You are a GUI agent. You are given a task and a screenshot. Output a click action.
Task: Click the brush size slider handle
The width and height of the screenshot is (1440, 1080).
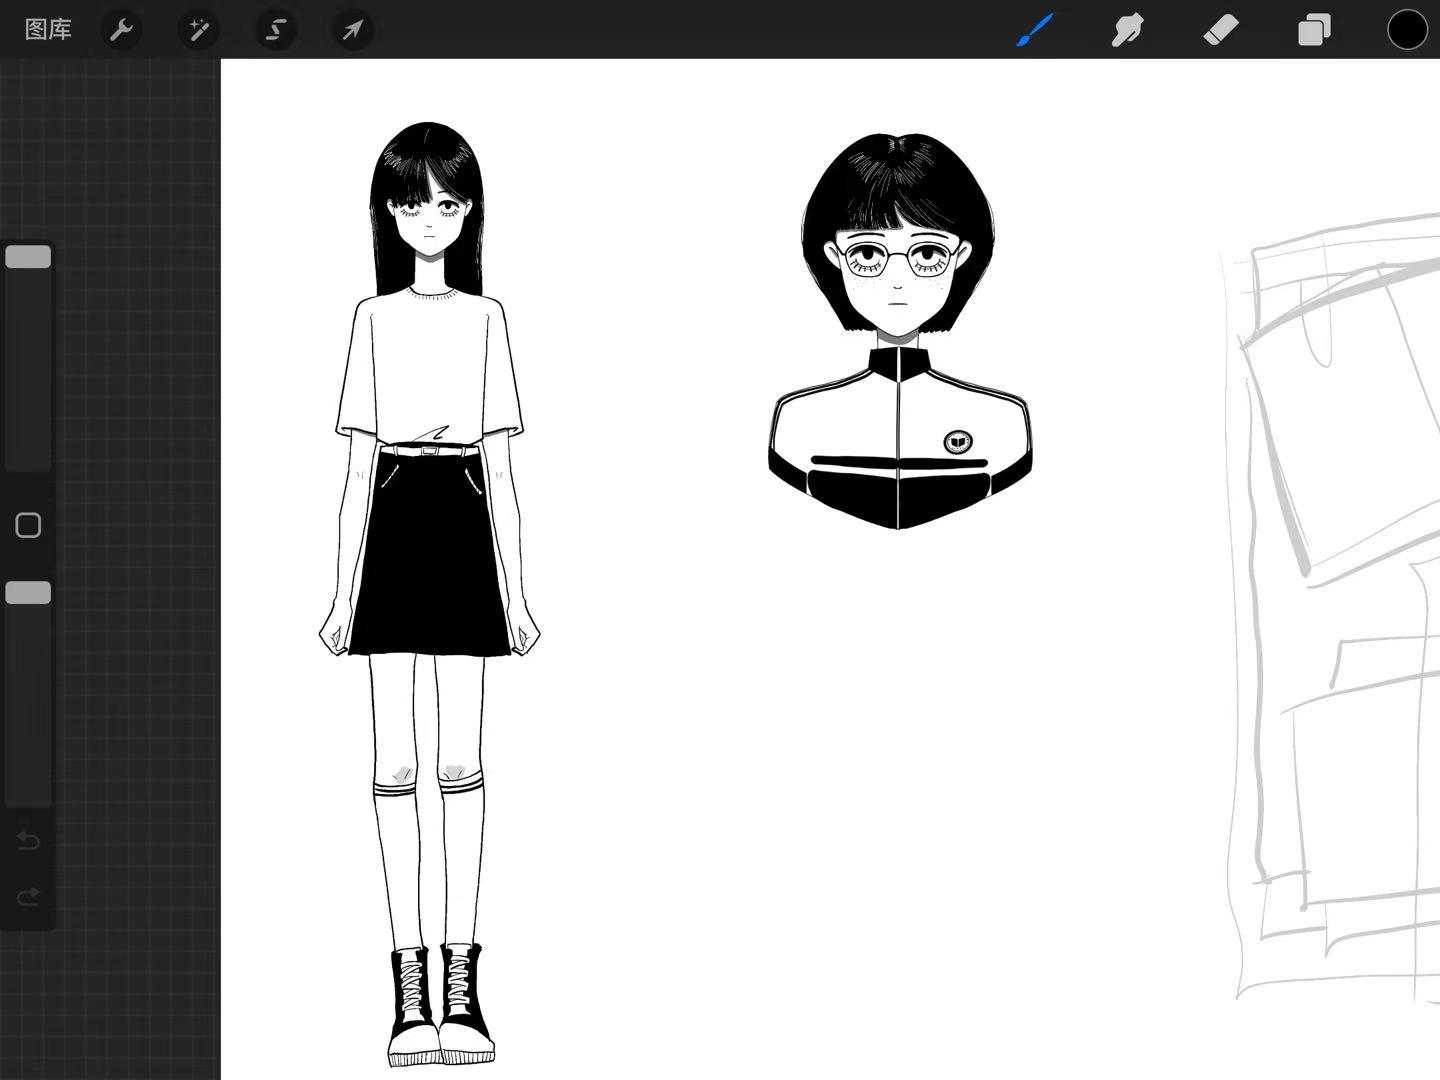(28, 257)
